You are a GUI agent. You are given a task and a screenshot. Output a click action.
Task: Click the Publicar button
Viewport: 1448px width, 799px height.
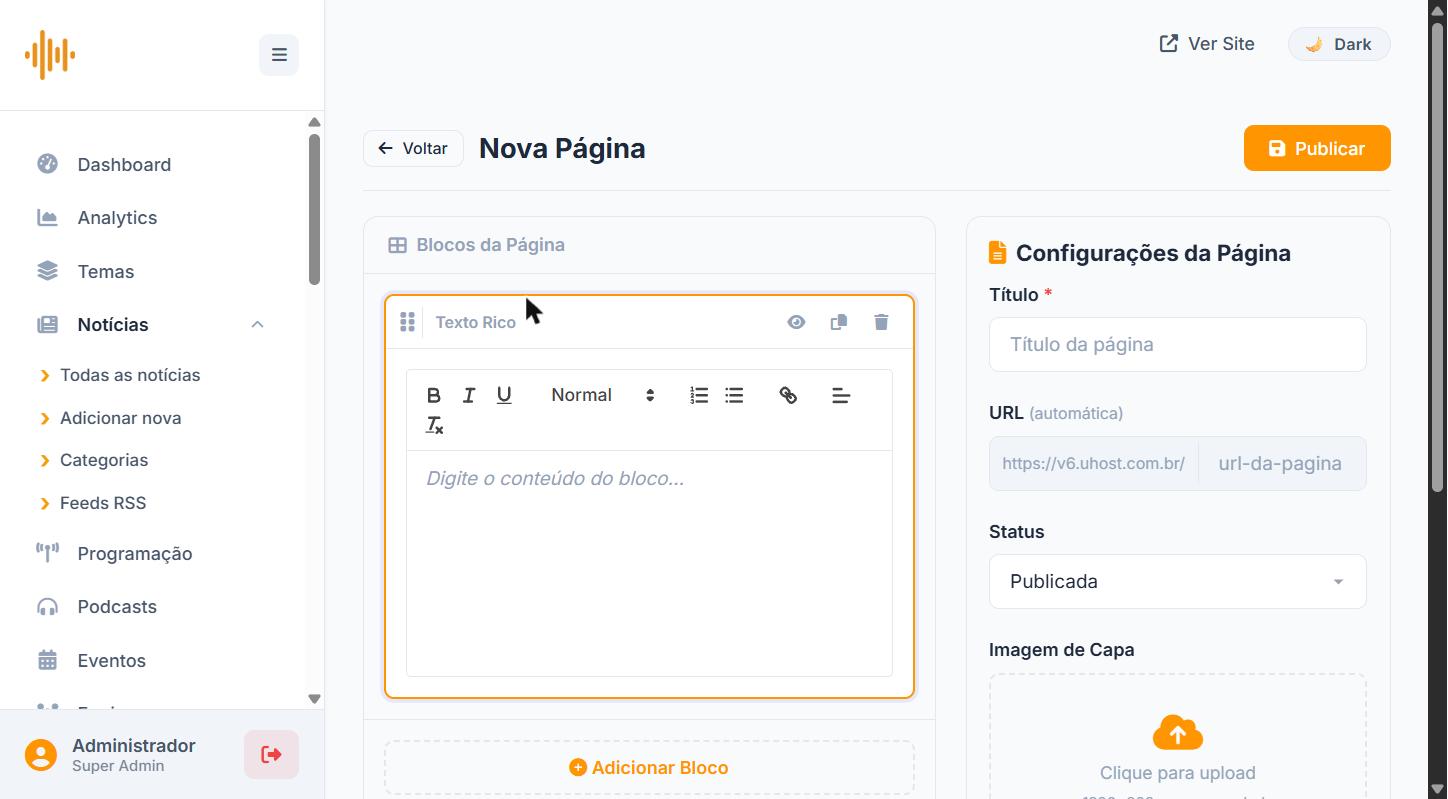pos(1317,148)
